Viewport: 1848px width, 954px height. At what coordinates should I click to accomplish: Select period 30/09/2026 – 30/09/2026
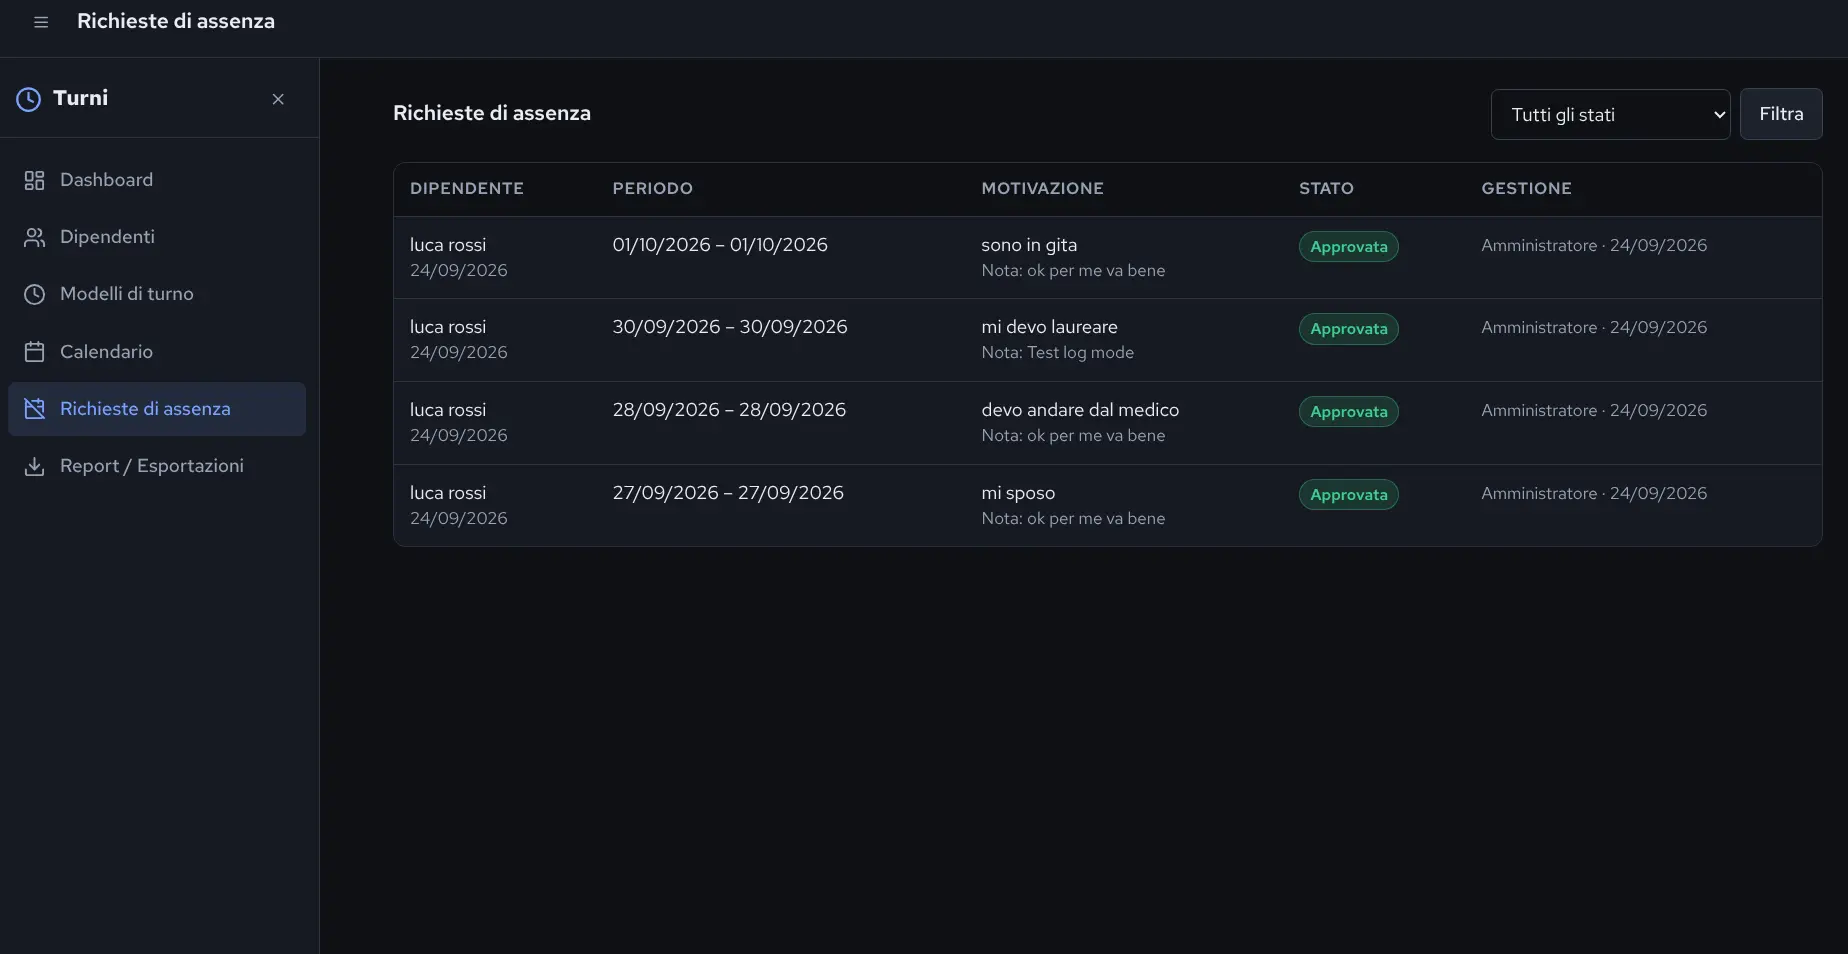pos(730,327)
